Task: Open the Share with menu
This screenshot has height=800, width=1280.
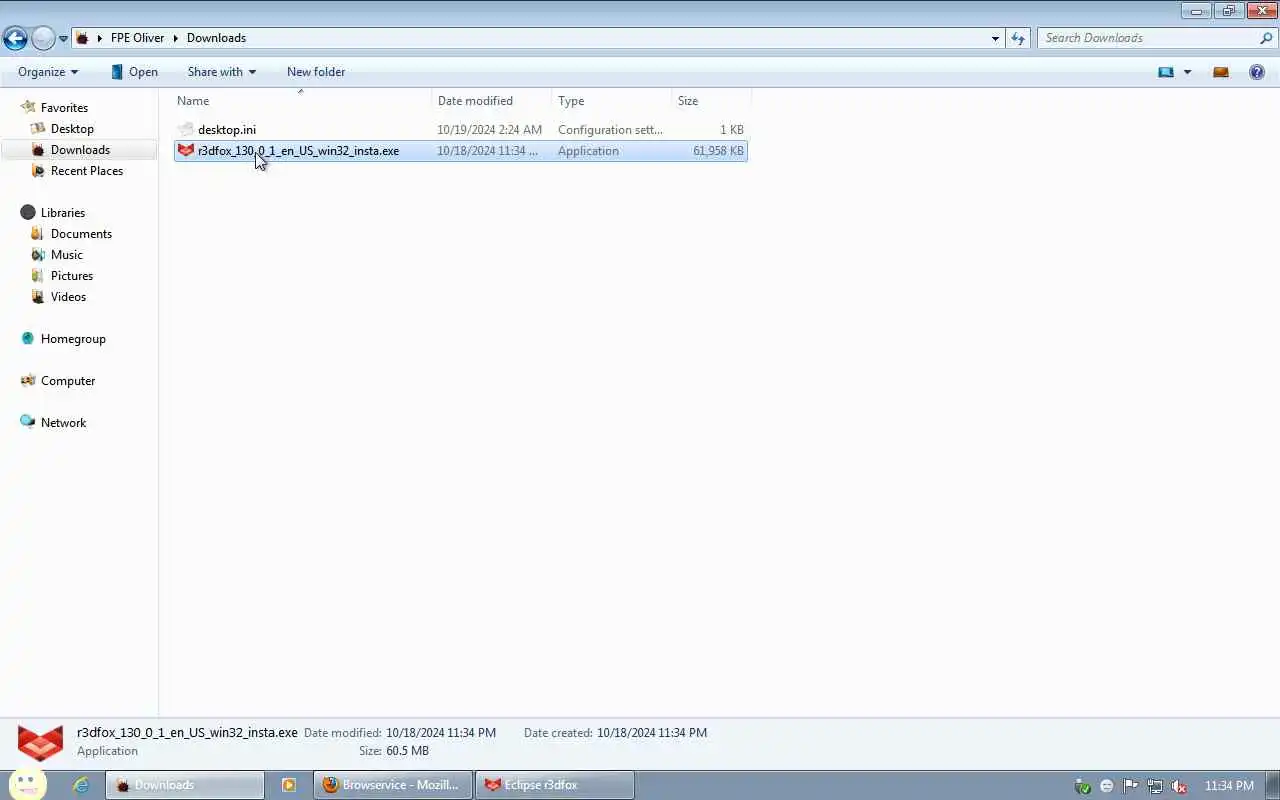Action: [221, 72]
